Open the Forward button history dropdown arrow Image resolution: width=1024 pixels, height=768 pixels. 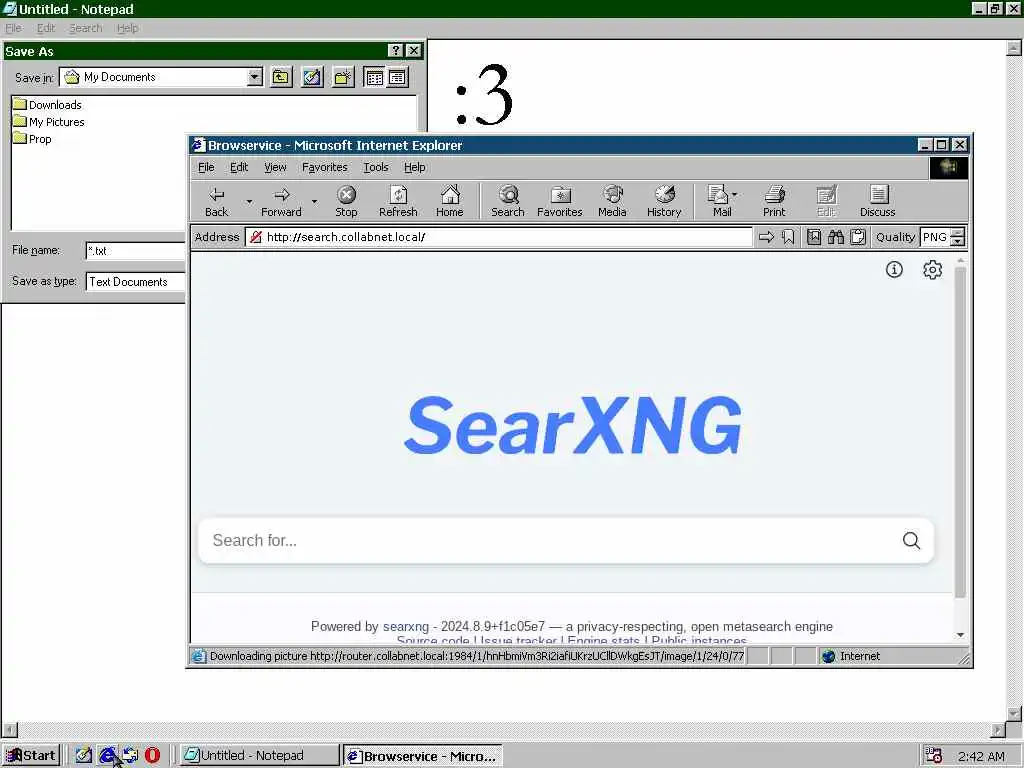(314, 201)
